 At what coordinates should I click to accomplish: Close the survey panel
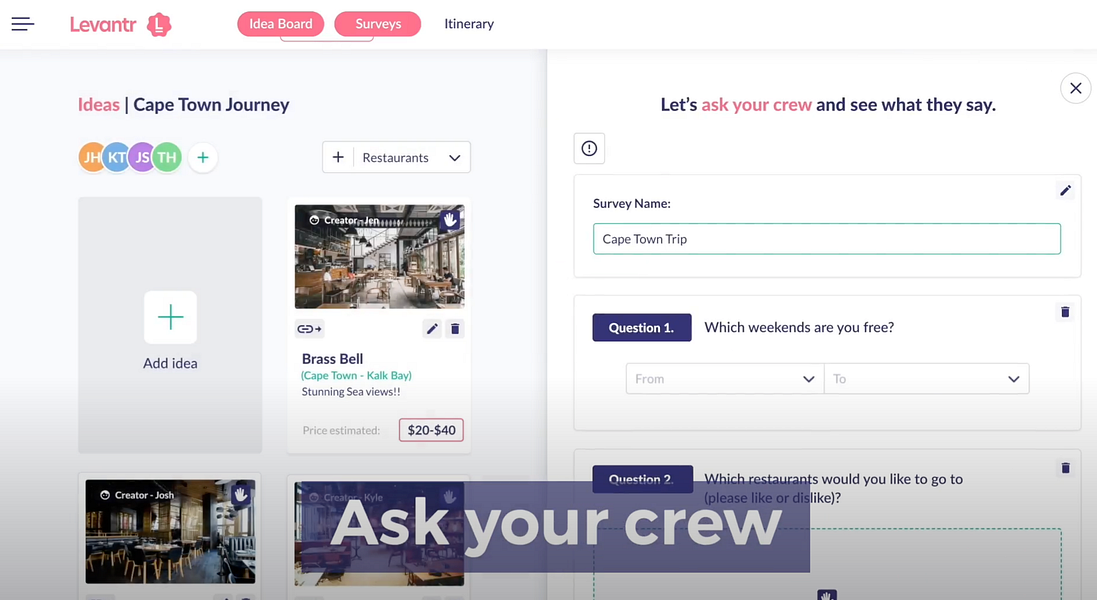pos(1075,88)
